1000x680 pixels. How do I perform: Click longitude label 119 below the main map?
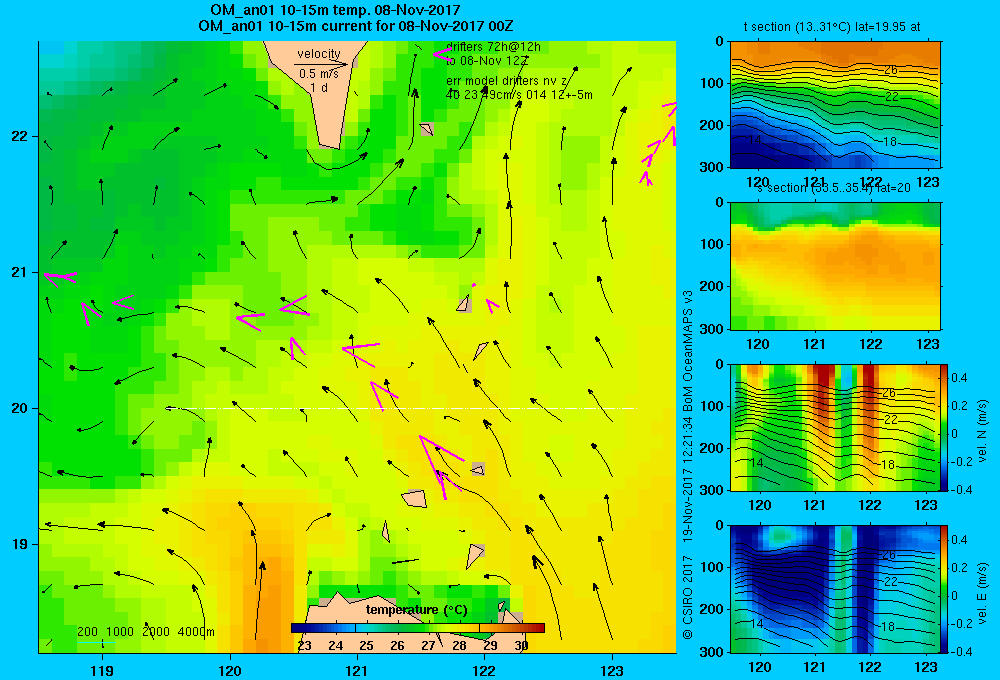[x=102, y=670]
